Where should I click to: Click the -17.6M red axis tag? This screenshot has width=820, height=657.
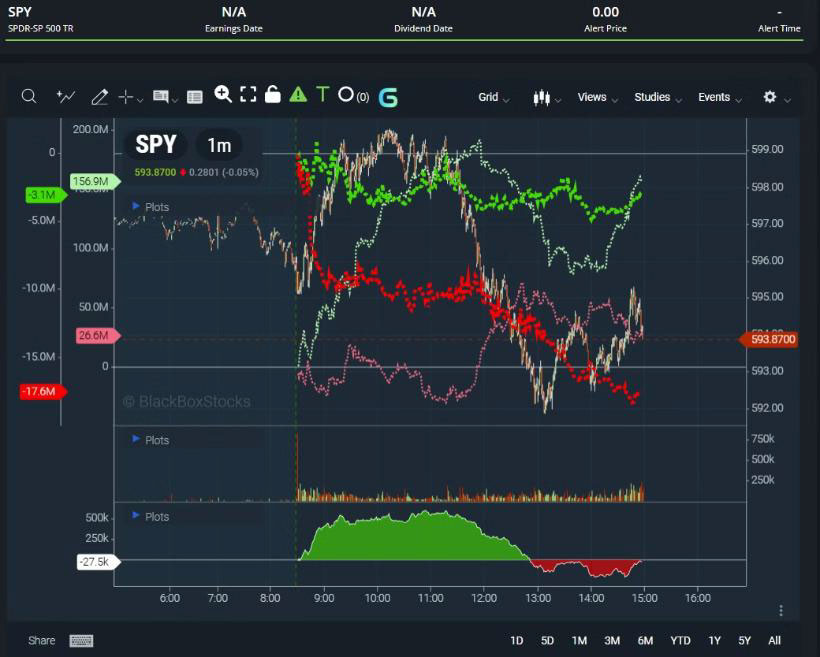click(x=43, y=391)
